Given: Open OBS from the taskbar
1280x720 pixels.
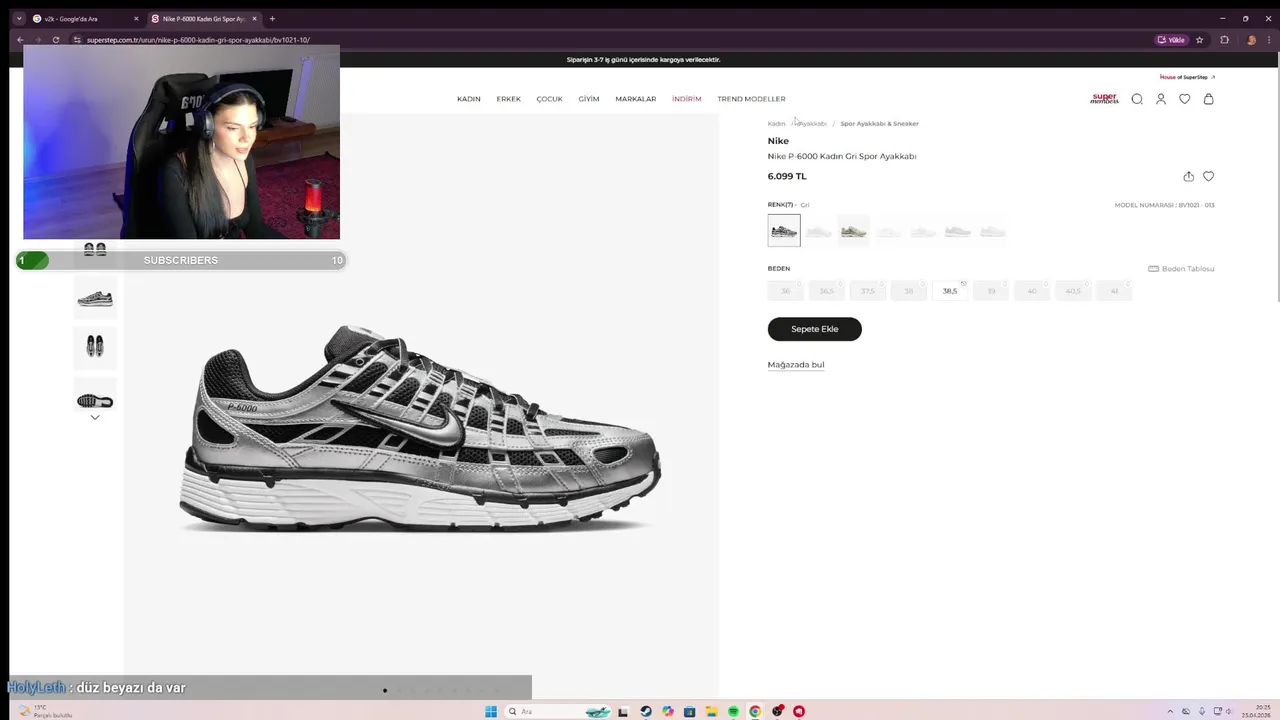Looking at the screenshot, I should 777,712.
